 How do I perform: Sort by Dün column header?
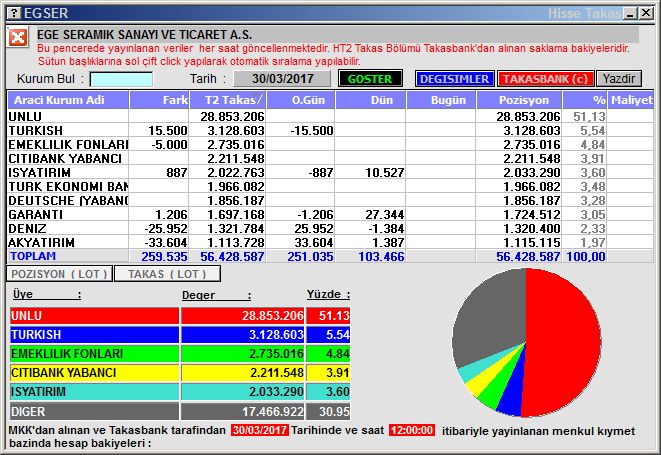pos(371,100)
